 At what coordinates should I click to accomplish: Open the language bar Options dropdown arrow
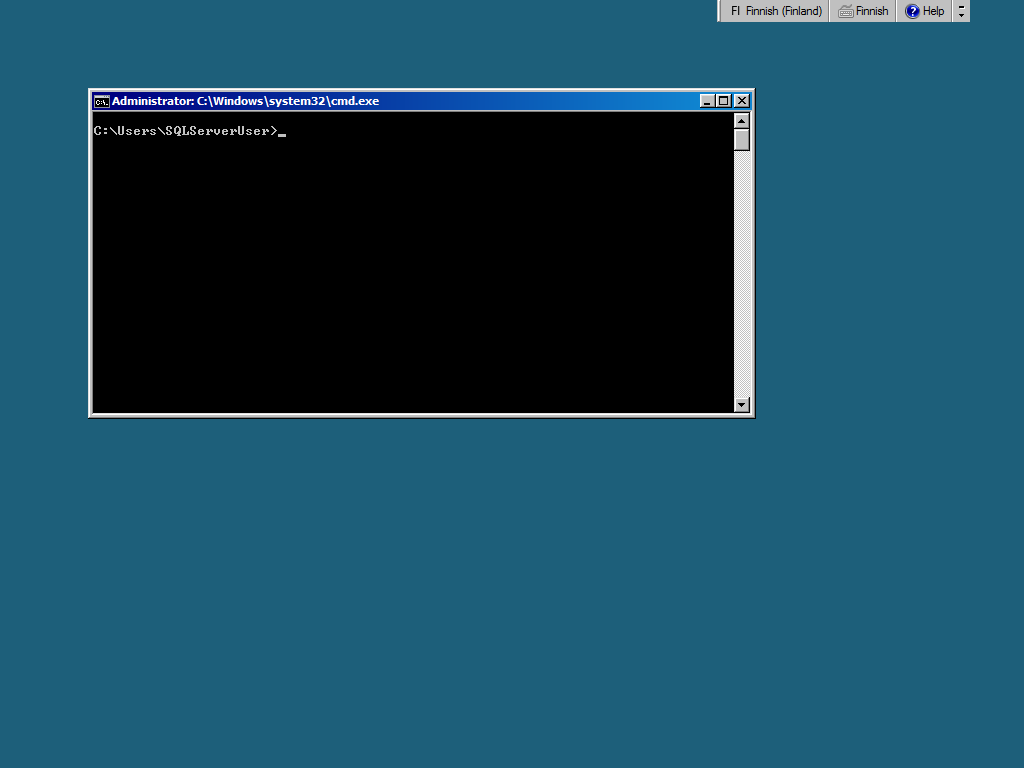pos(961,16)
